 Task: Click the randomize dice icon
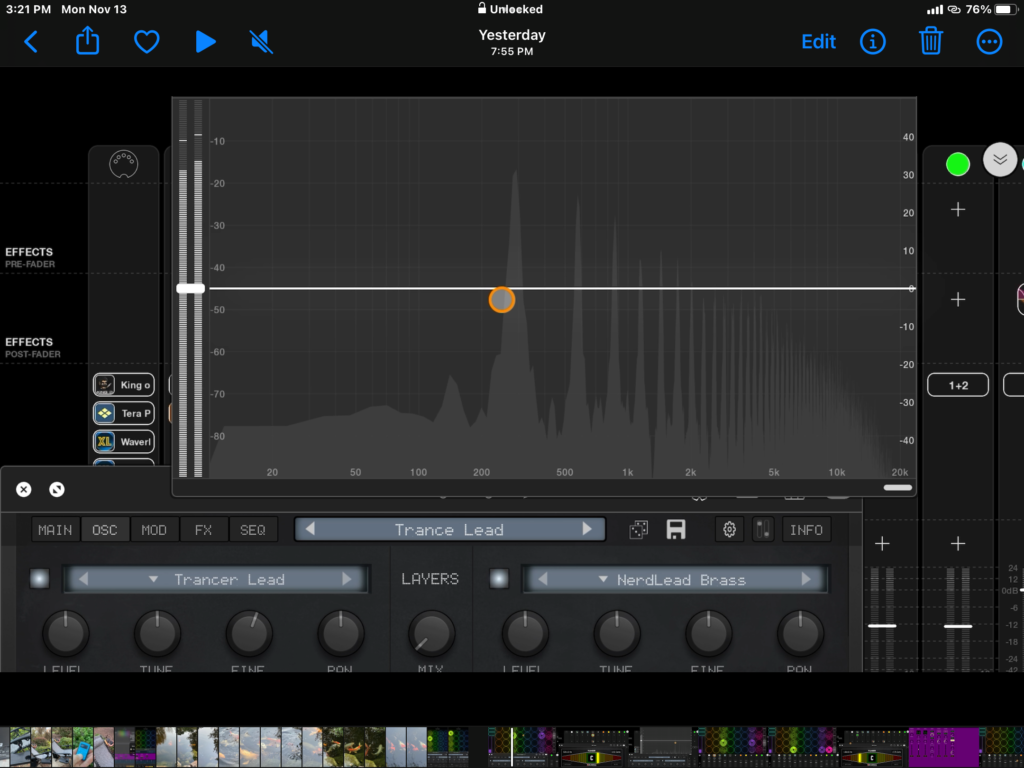point(638,530)
